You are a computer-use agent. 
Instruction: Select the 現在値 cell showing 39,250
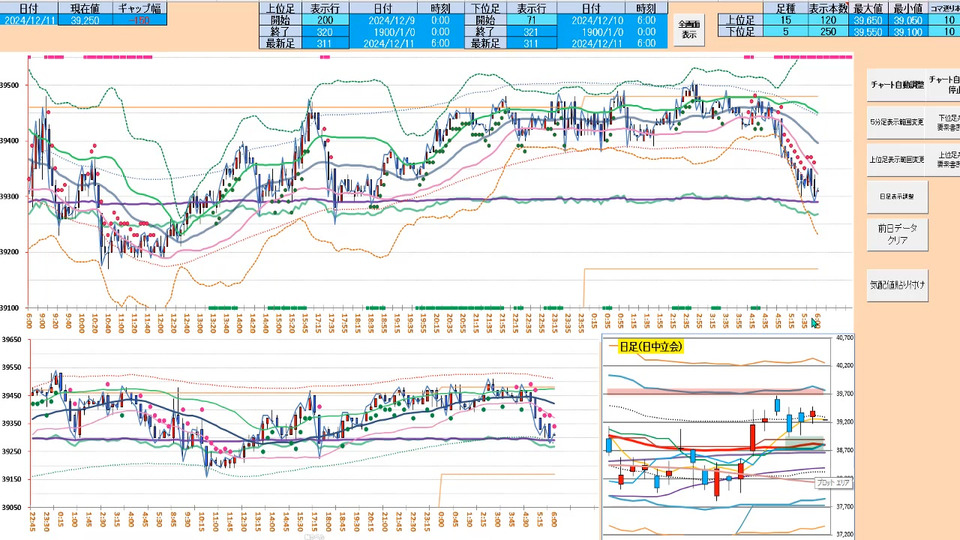[x=85, y=20]
